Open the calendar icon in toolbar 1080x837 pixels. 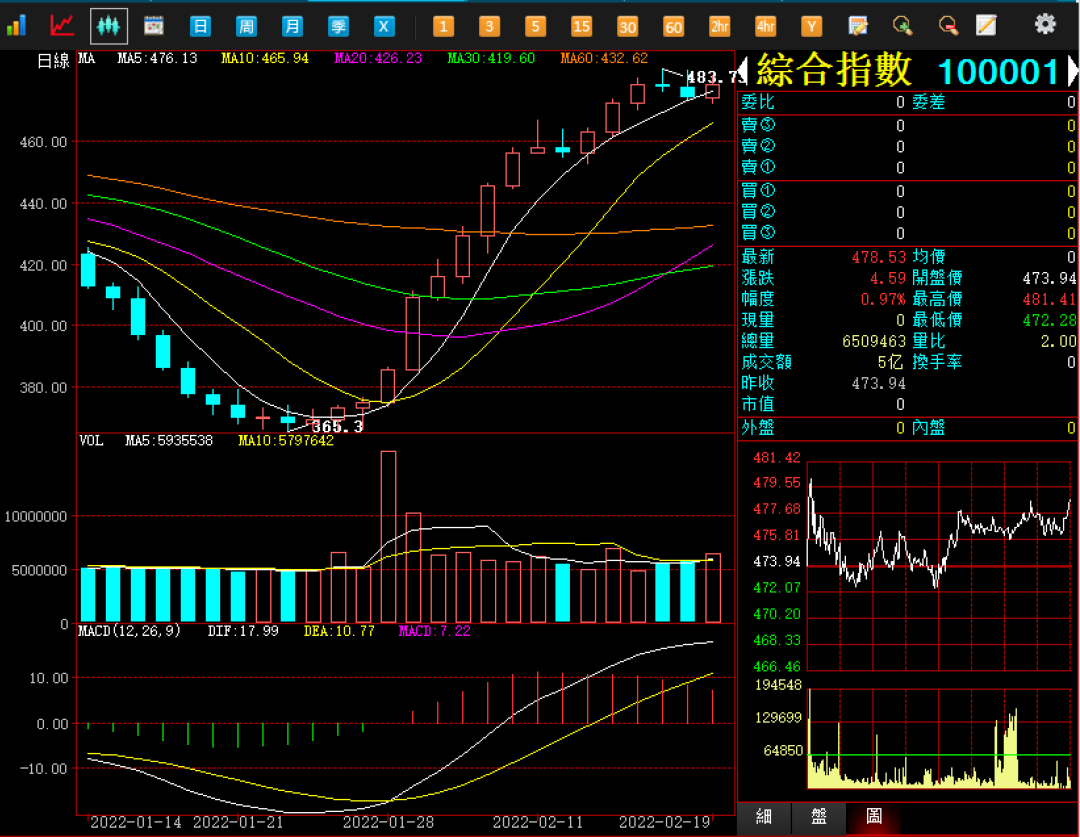pyautogui.click(x=154, y=26)
